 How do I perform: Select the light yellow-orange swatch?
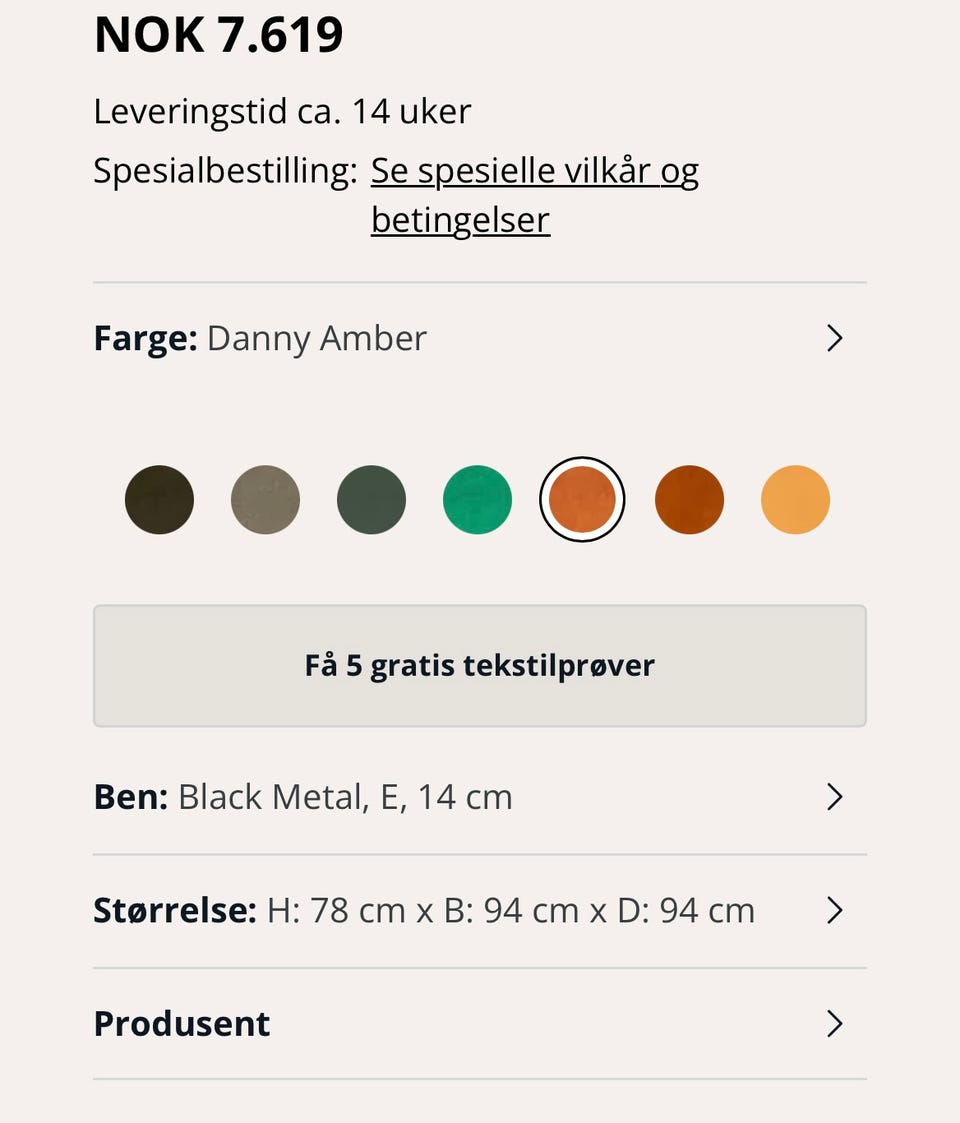click(x=795, y=499)
